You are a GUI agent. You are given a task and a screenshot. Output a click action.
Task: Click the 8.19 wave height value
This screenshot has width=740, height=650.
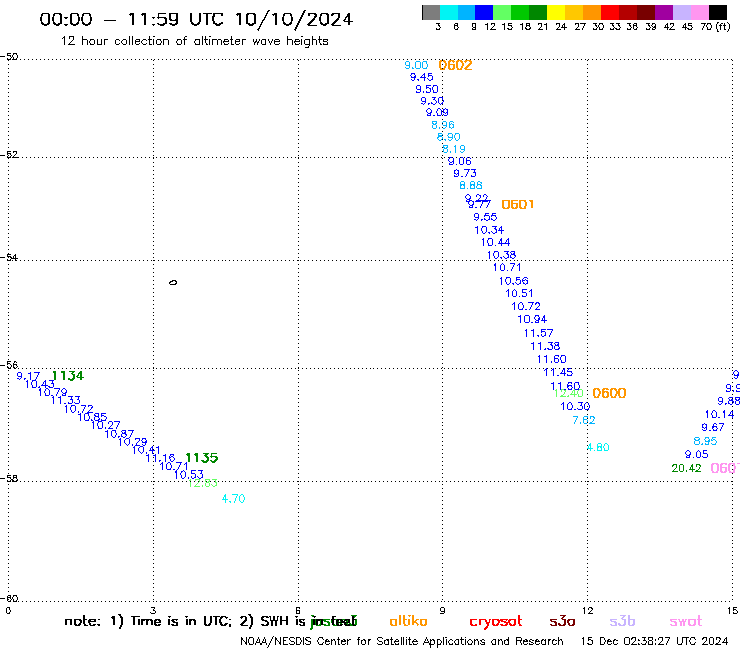tap(454, 149)
